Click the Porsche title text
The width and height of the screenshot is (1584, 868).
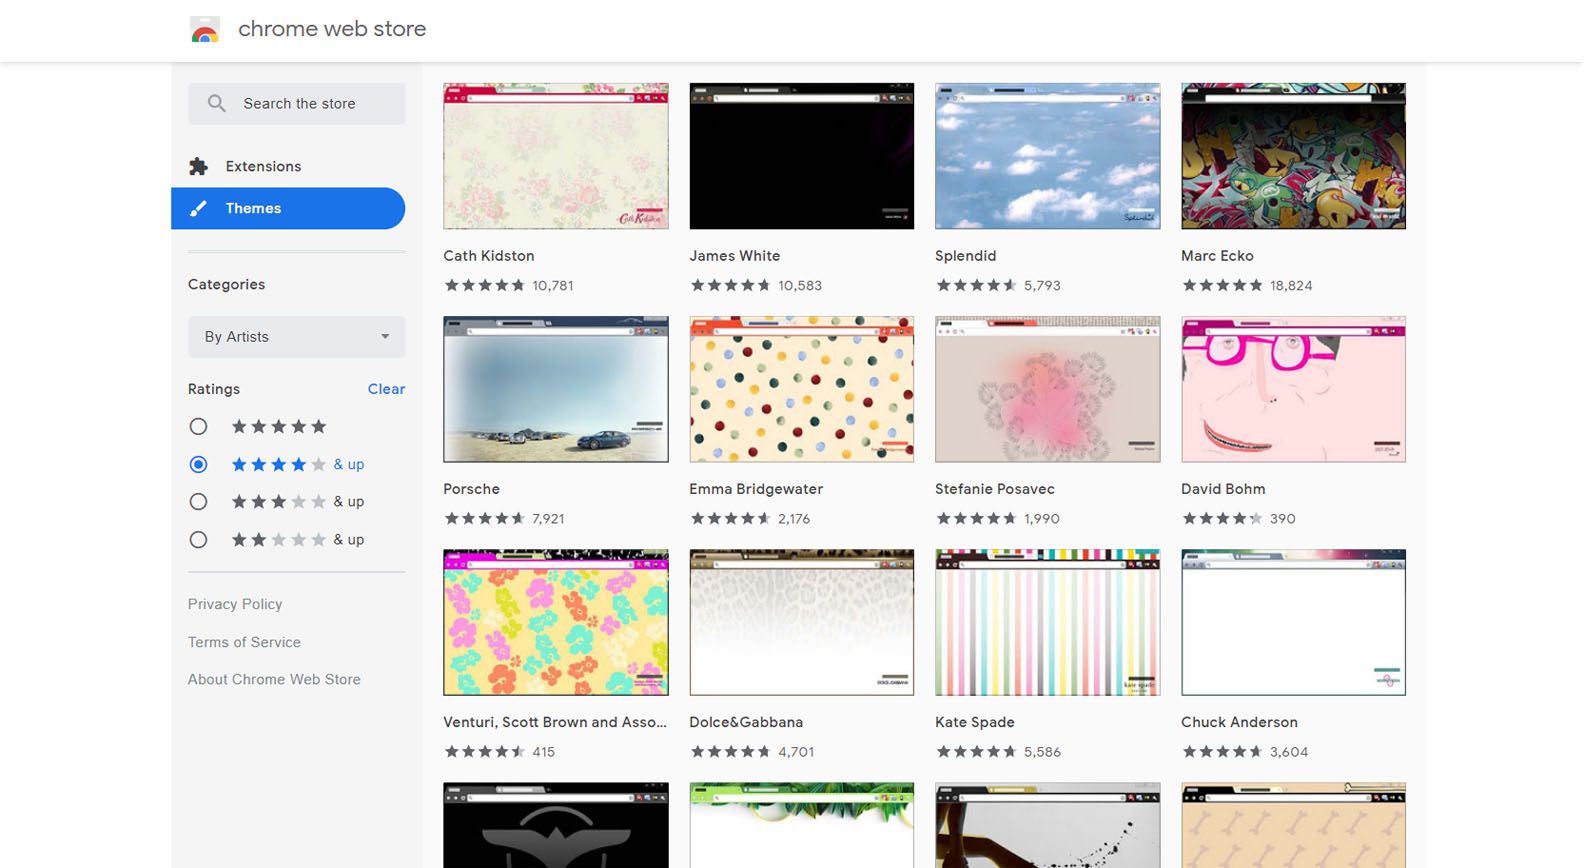click(472, 489)
